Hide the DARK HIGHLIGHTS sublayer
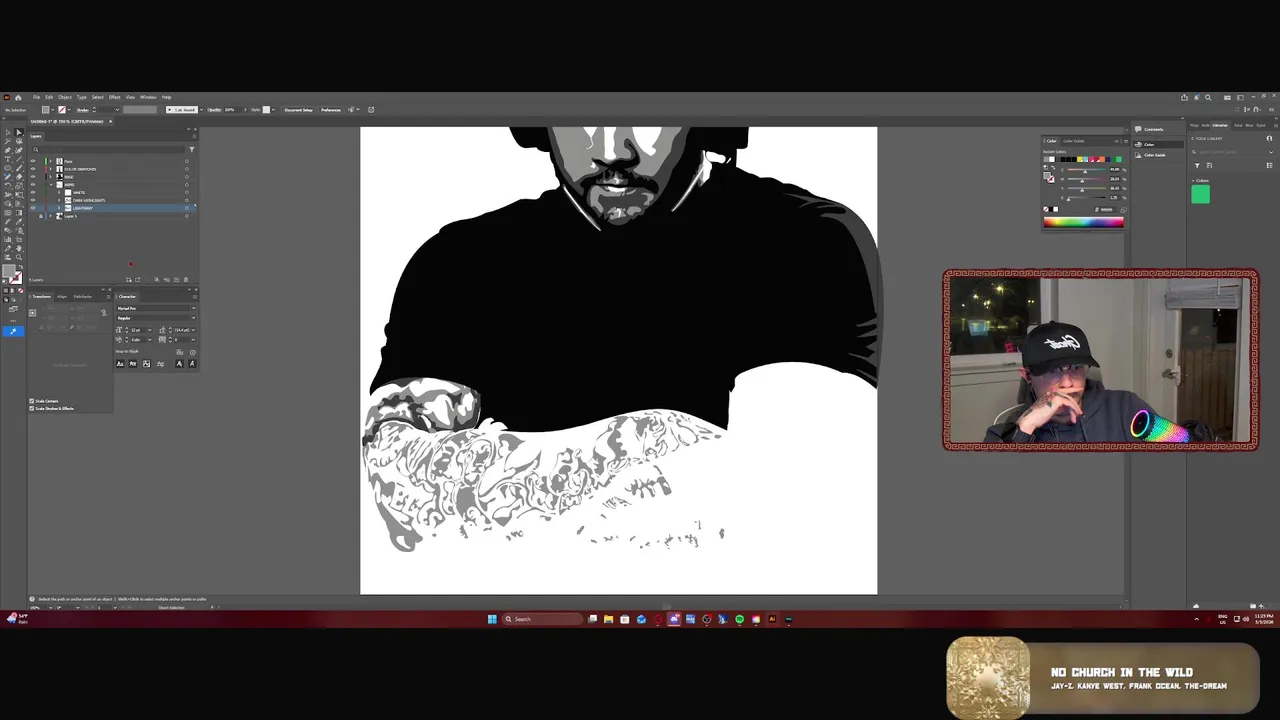The image size is (1280, 720). pos(33,200)
